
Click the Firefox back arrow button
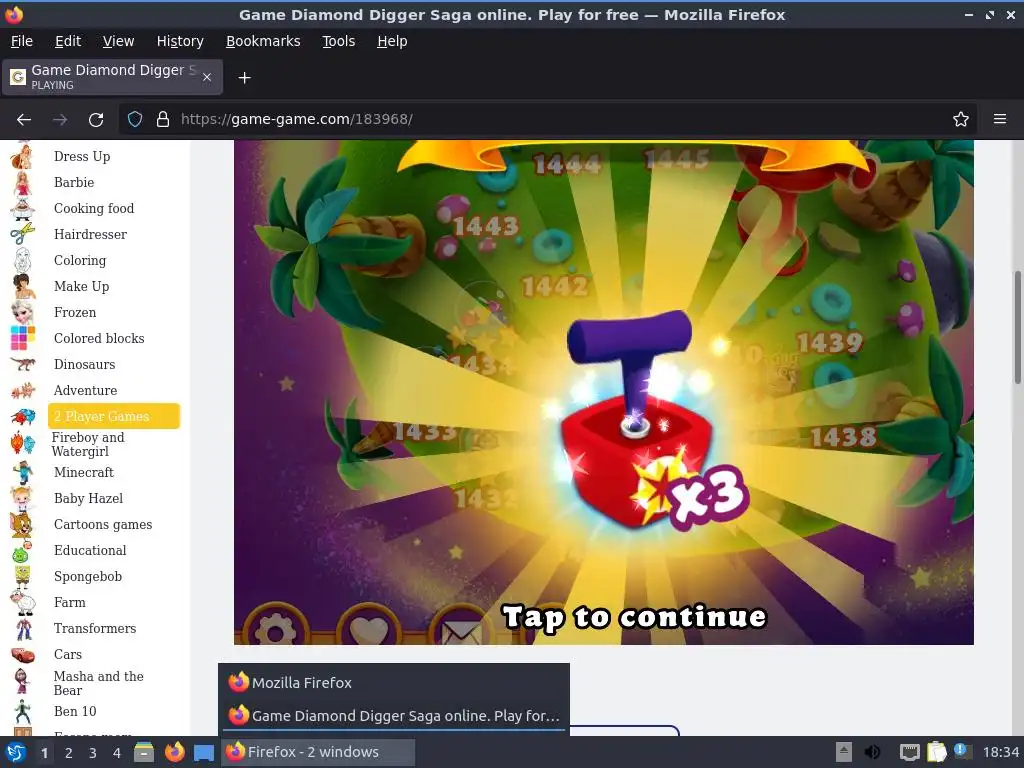[24, 120]
